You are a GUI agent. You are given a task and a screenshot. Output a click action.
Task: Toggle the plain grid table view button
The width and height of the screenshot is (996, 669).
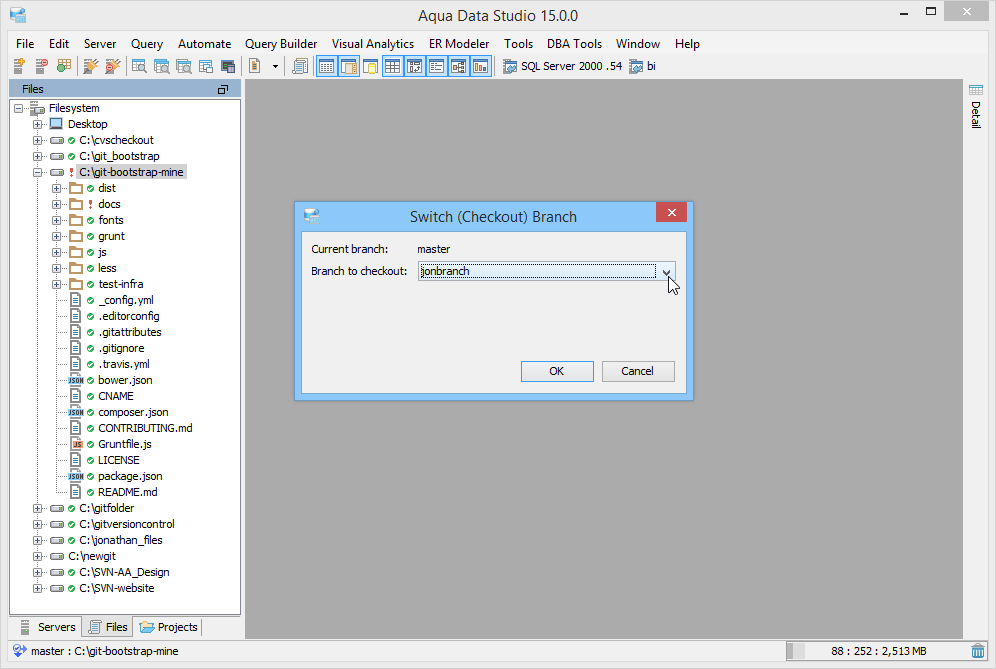click(393, 66)
